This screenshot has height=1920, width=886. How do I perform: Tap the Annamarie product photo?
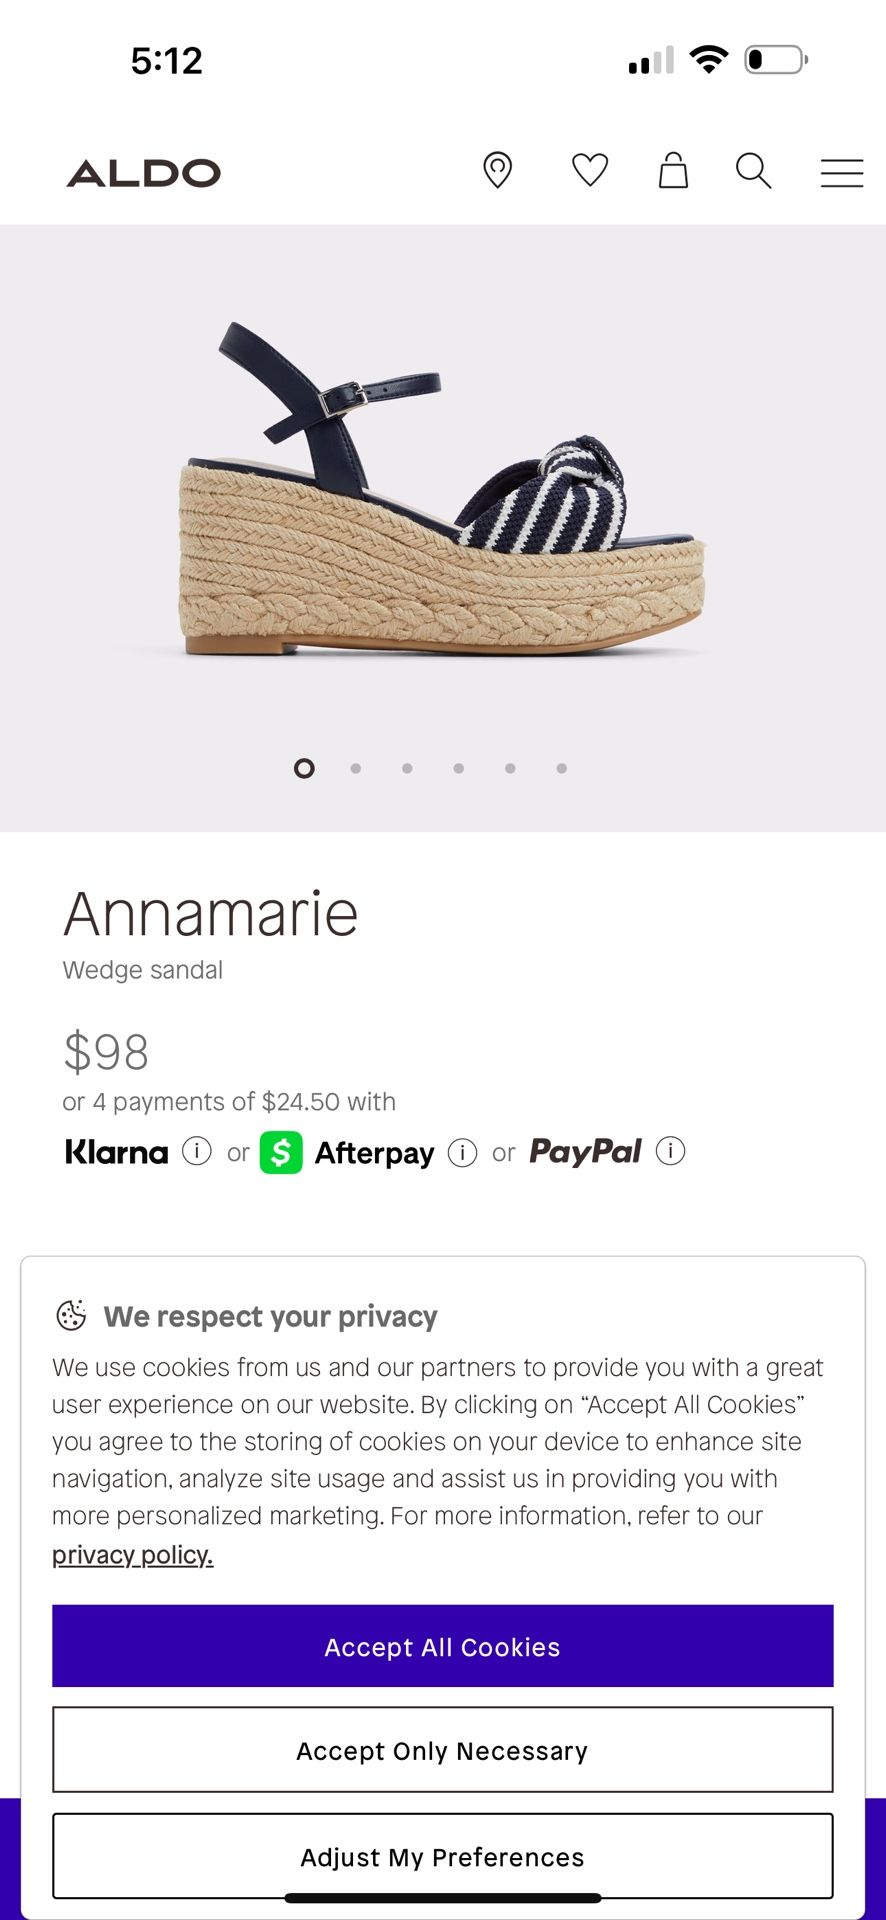443,490
